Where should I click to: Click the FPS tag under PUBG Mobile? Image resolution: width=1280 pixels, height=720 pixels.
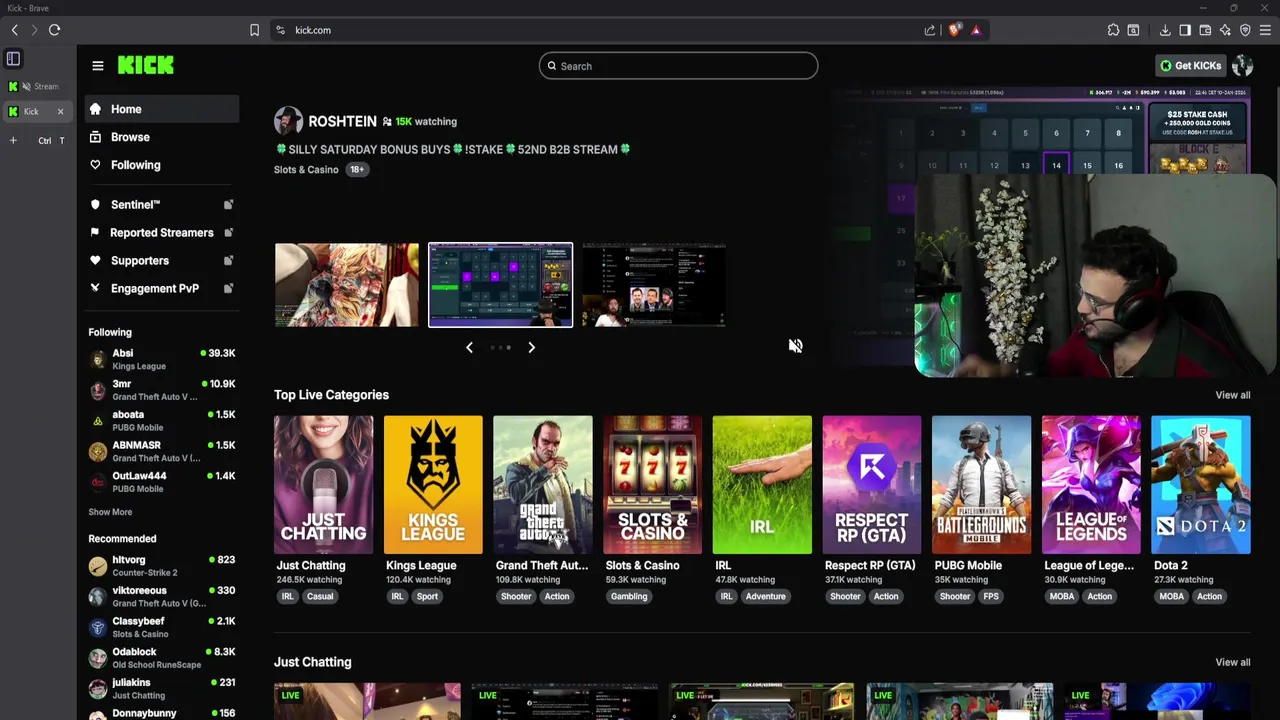pos(991,596)
